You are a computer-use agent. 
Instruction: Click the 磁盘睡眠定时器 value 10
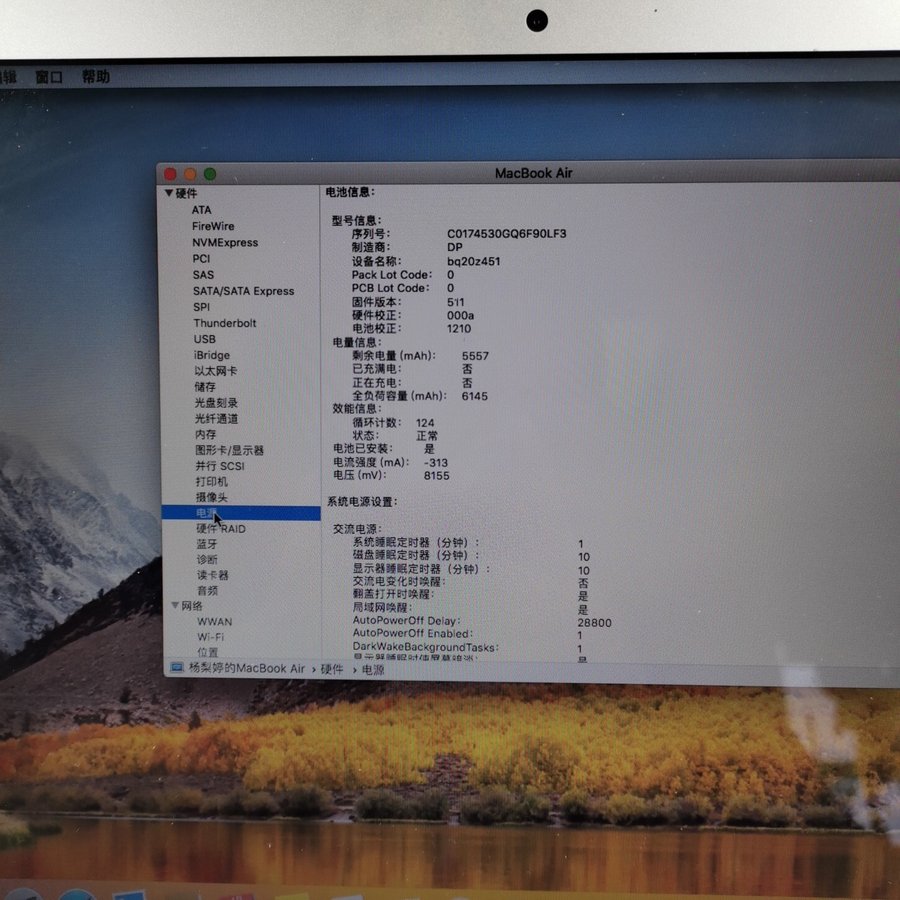[584, 557]
